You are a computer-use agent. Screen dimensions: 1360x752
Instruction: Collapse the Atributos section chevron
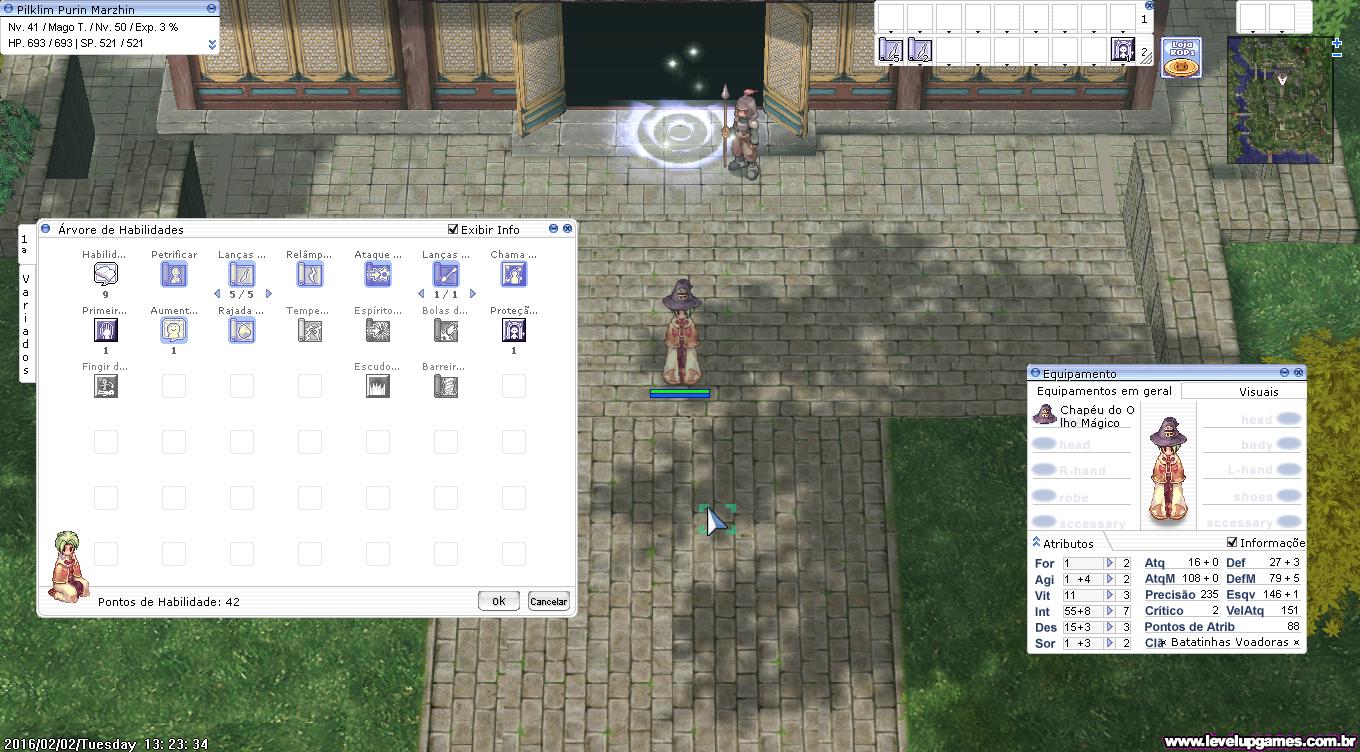pos(1036,542)
